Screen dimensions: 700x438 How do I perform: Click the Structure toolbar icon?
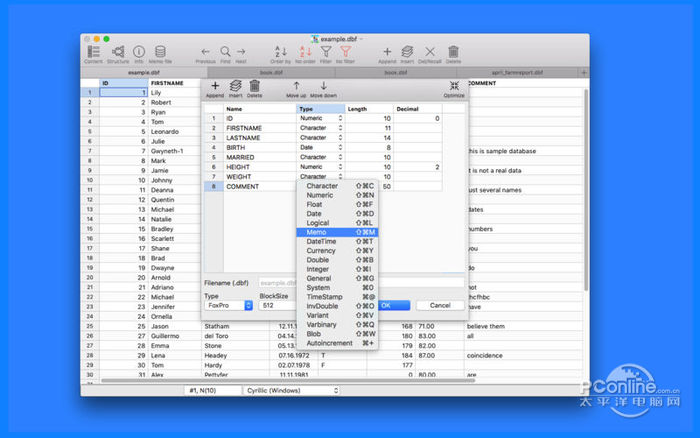tap(118, 53)
